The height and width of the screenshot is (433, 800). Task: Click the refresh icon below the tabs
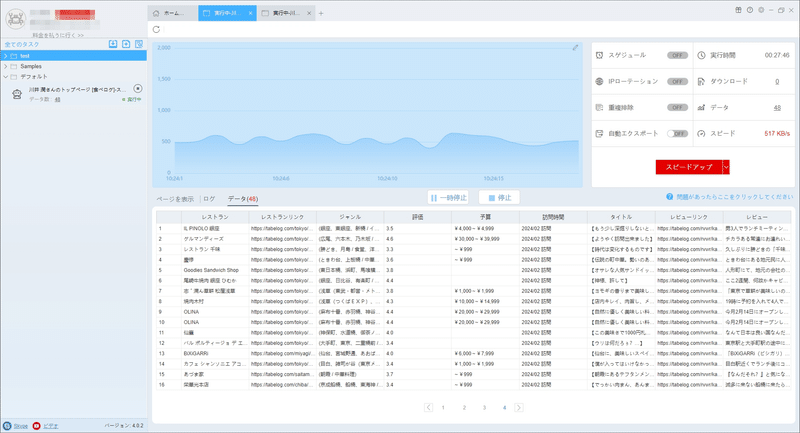[156, 30]
